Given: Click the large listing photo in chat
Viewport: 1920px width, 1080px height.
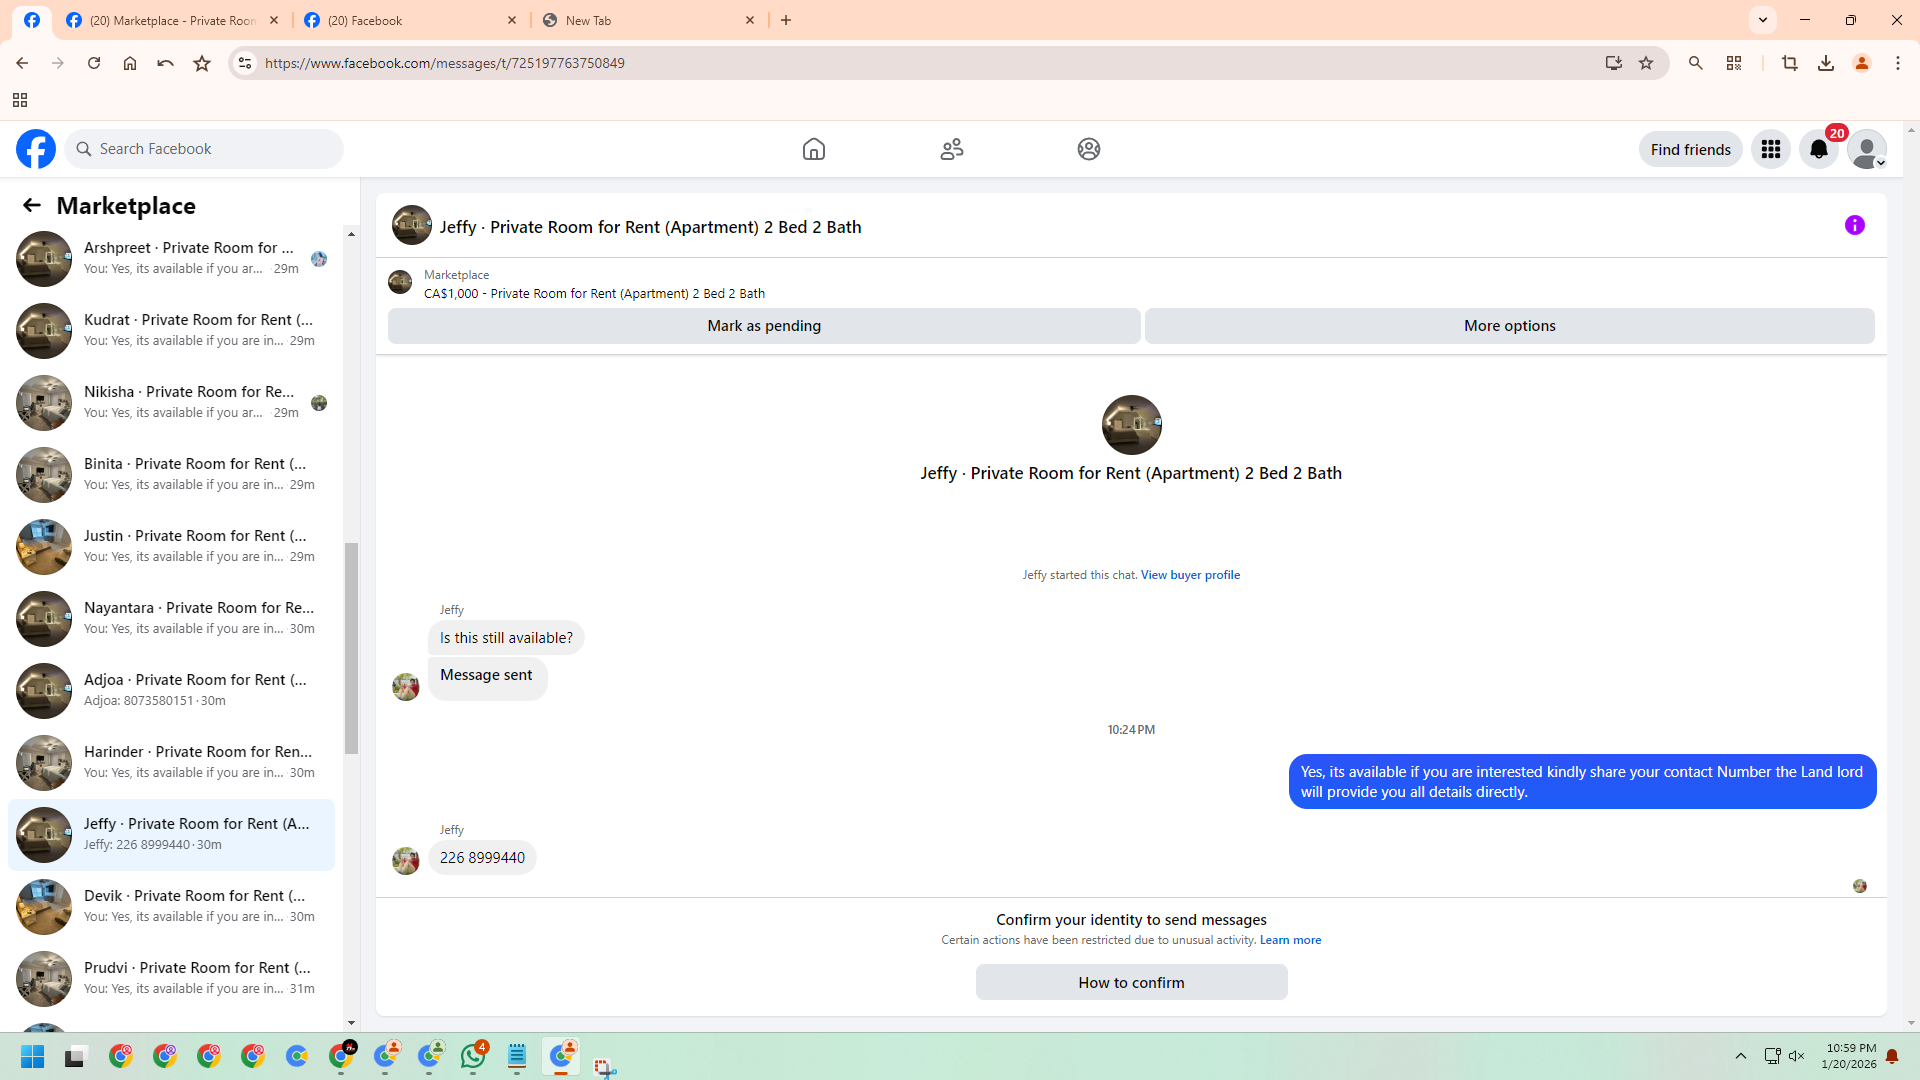Looking at the screenshot, I should pyautogui.click(x=1131, y=425).
